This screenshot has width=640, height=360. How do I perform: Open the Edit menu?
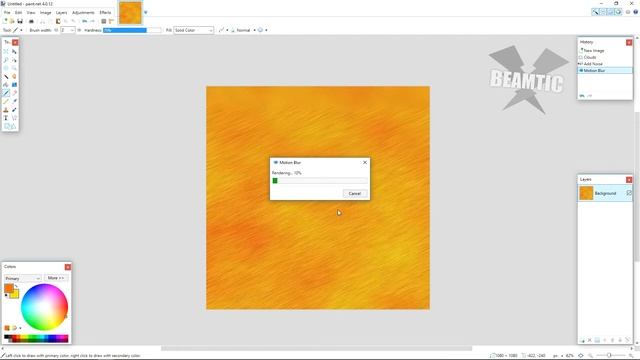pyautogui.click(x=18, y=13)
